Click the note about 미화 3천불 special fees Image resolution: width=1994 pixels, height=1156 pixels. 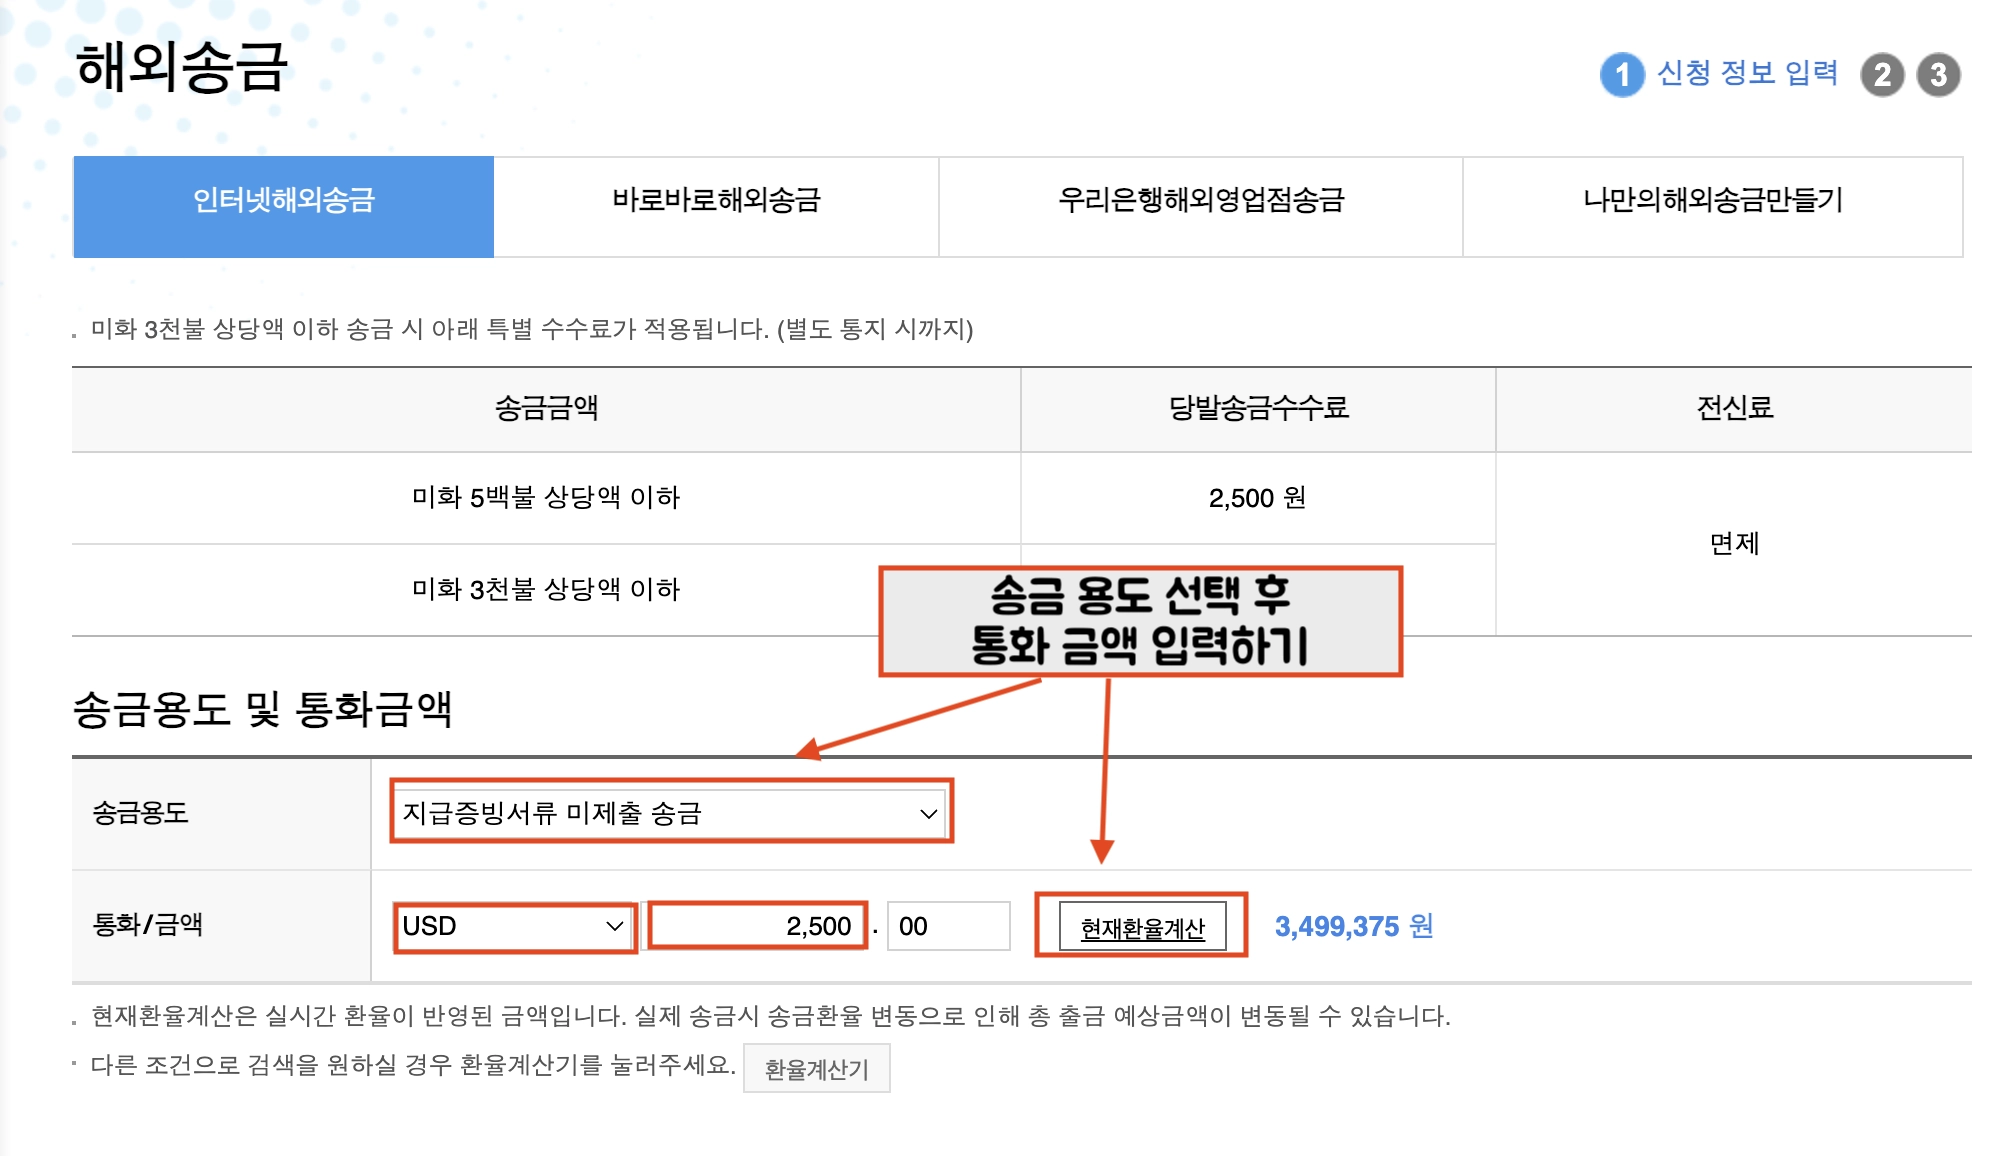click(x=531, y=329)
